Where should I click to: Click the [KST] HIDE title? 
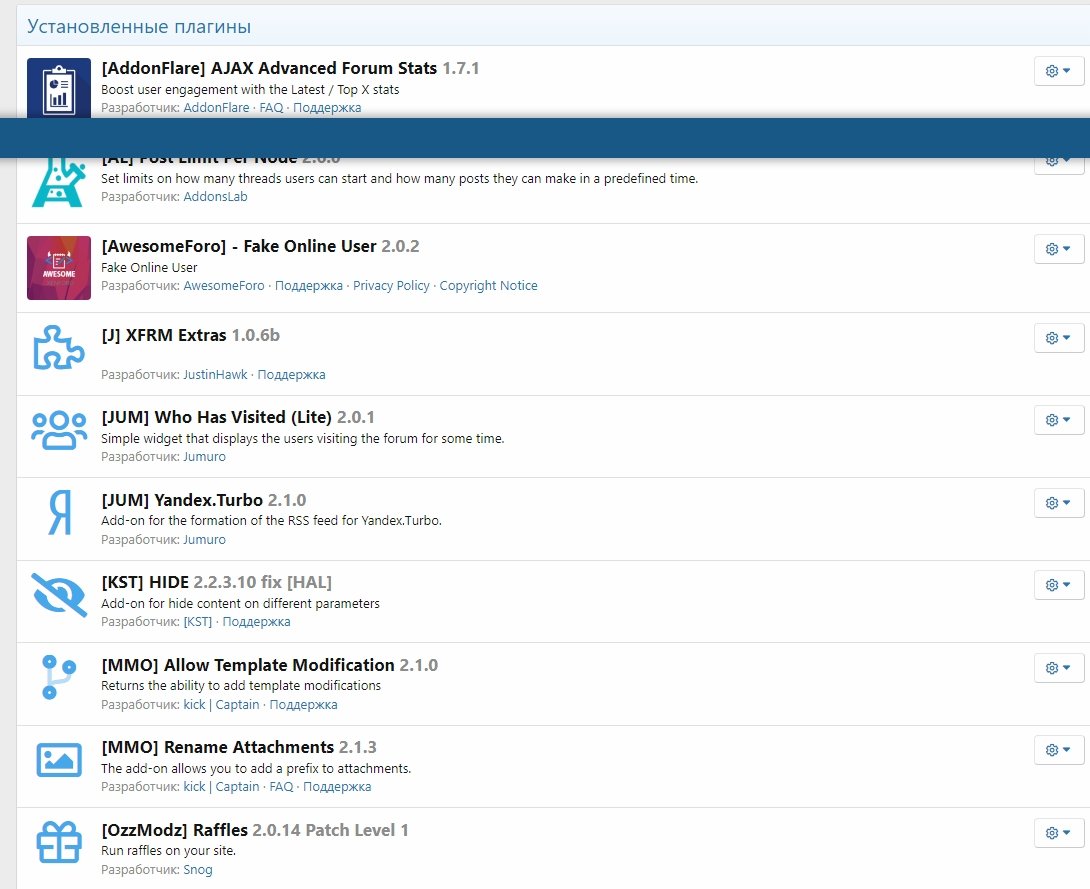coord(145,582)
